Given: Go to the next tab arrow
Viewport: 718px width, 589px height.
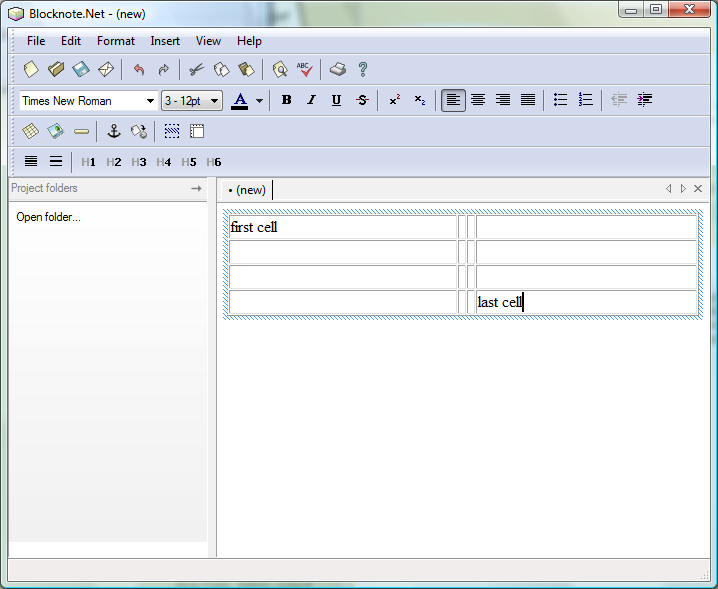Looking at the screenshot, I should 683,188.
